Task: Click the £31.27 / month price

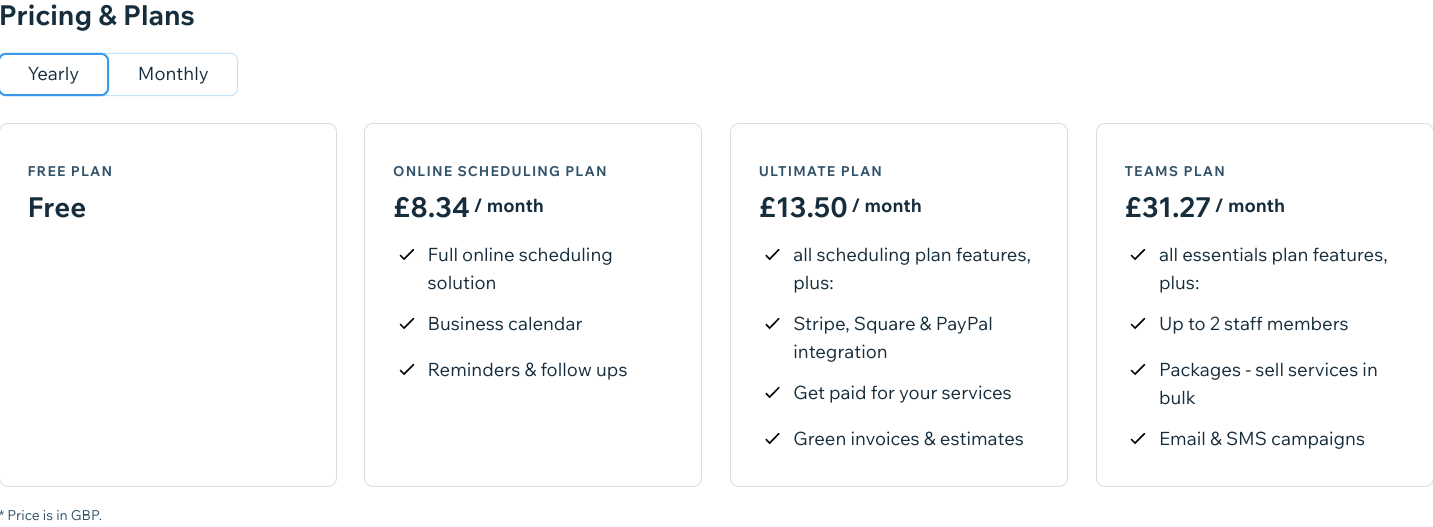Action: click(x=1205, y=207)
